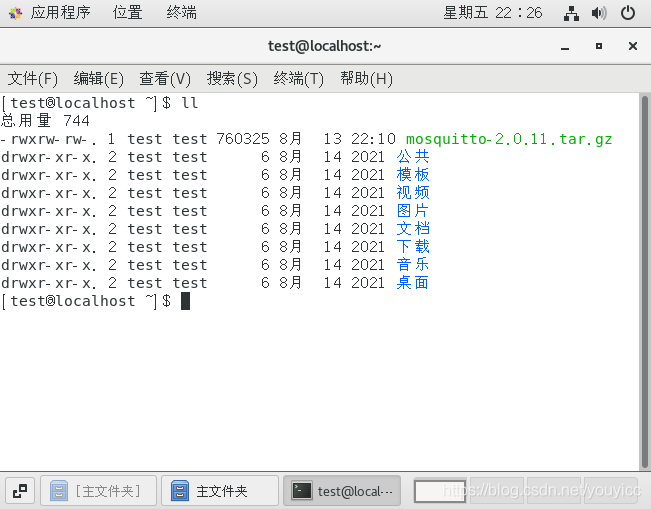Maximize the terminal window

[599, 46]
